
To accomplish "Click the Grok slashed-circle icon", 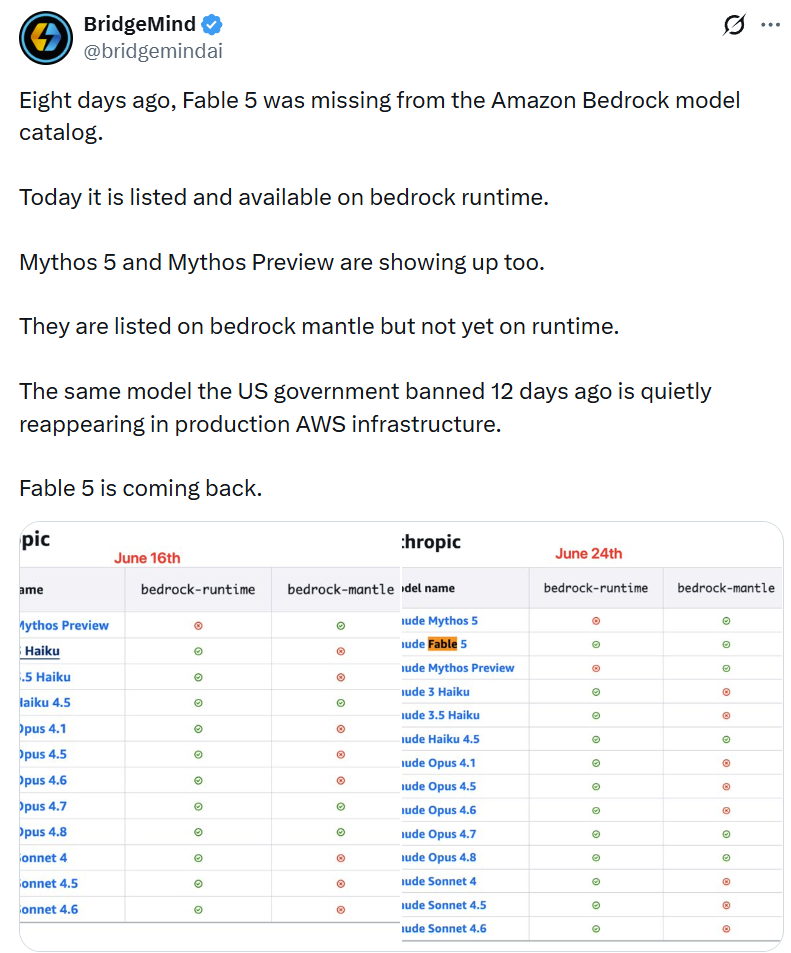I will point(734,25).
